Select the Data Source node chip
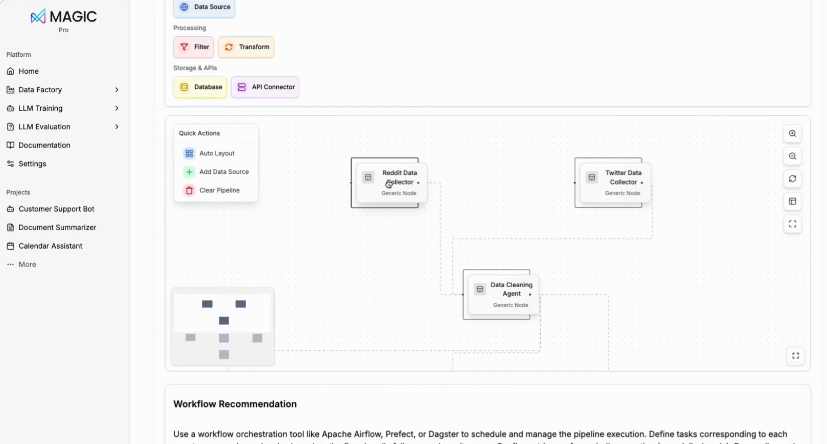The height and width of the screenshot is (444, 827). tap(204, 7)
